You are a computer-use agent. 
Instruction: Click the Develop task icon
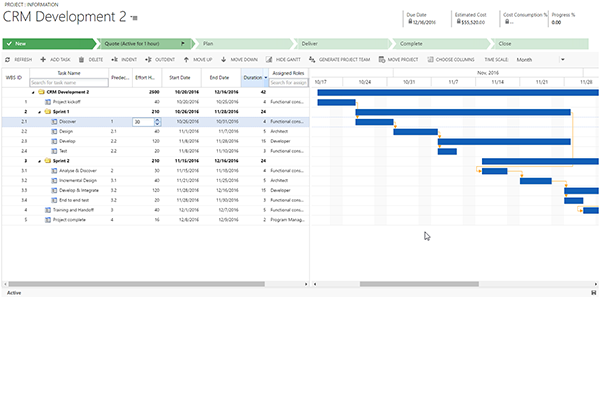tap(54, 142)
